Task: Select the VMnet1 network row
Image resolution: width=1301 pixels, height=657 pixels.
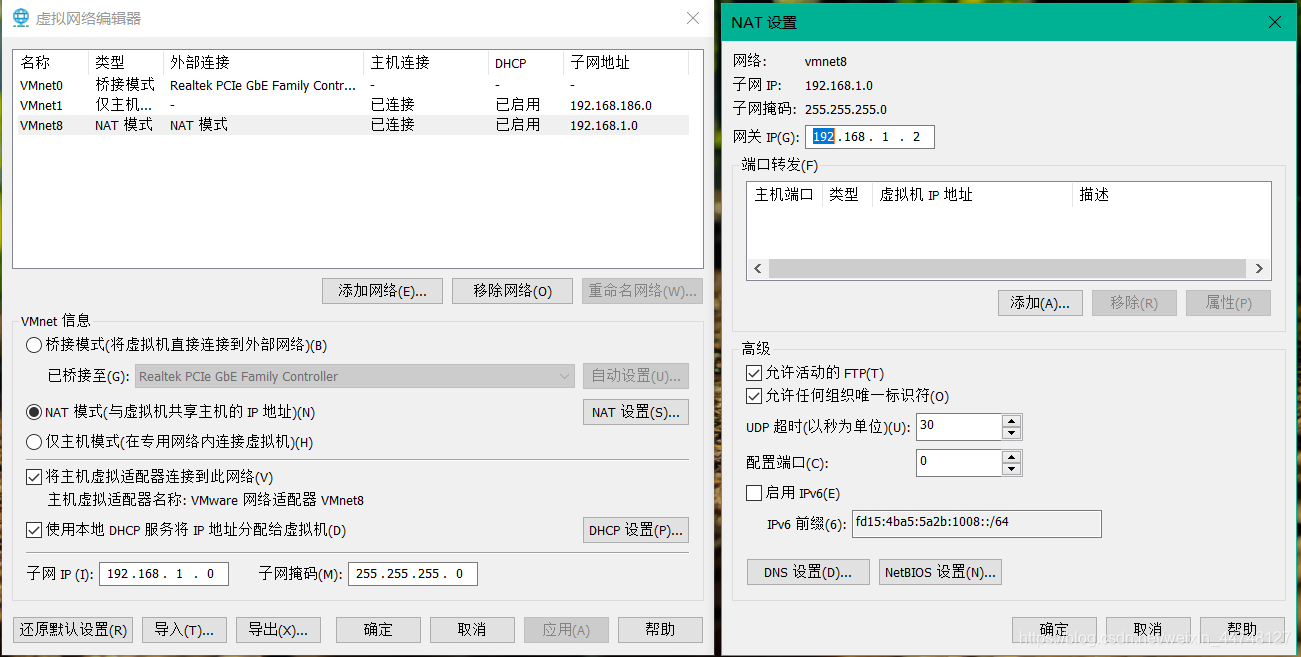Action: [x=352, y=105]
